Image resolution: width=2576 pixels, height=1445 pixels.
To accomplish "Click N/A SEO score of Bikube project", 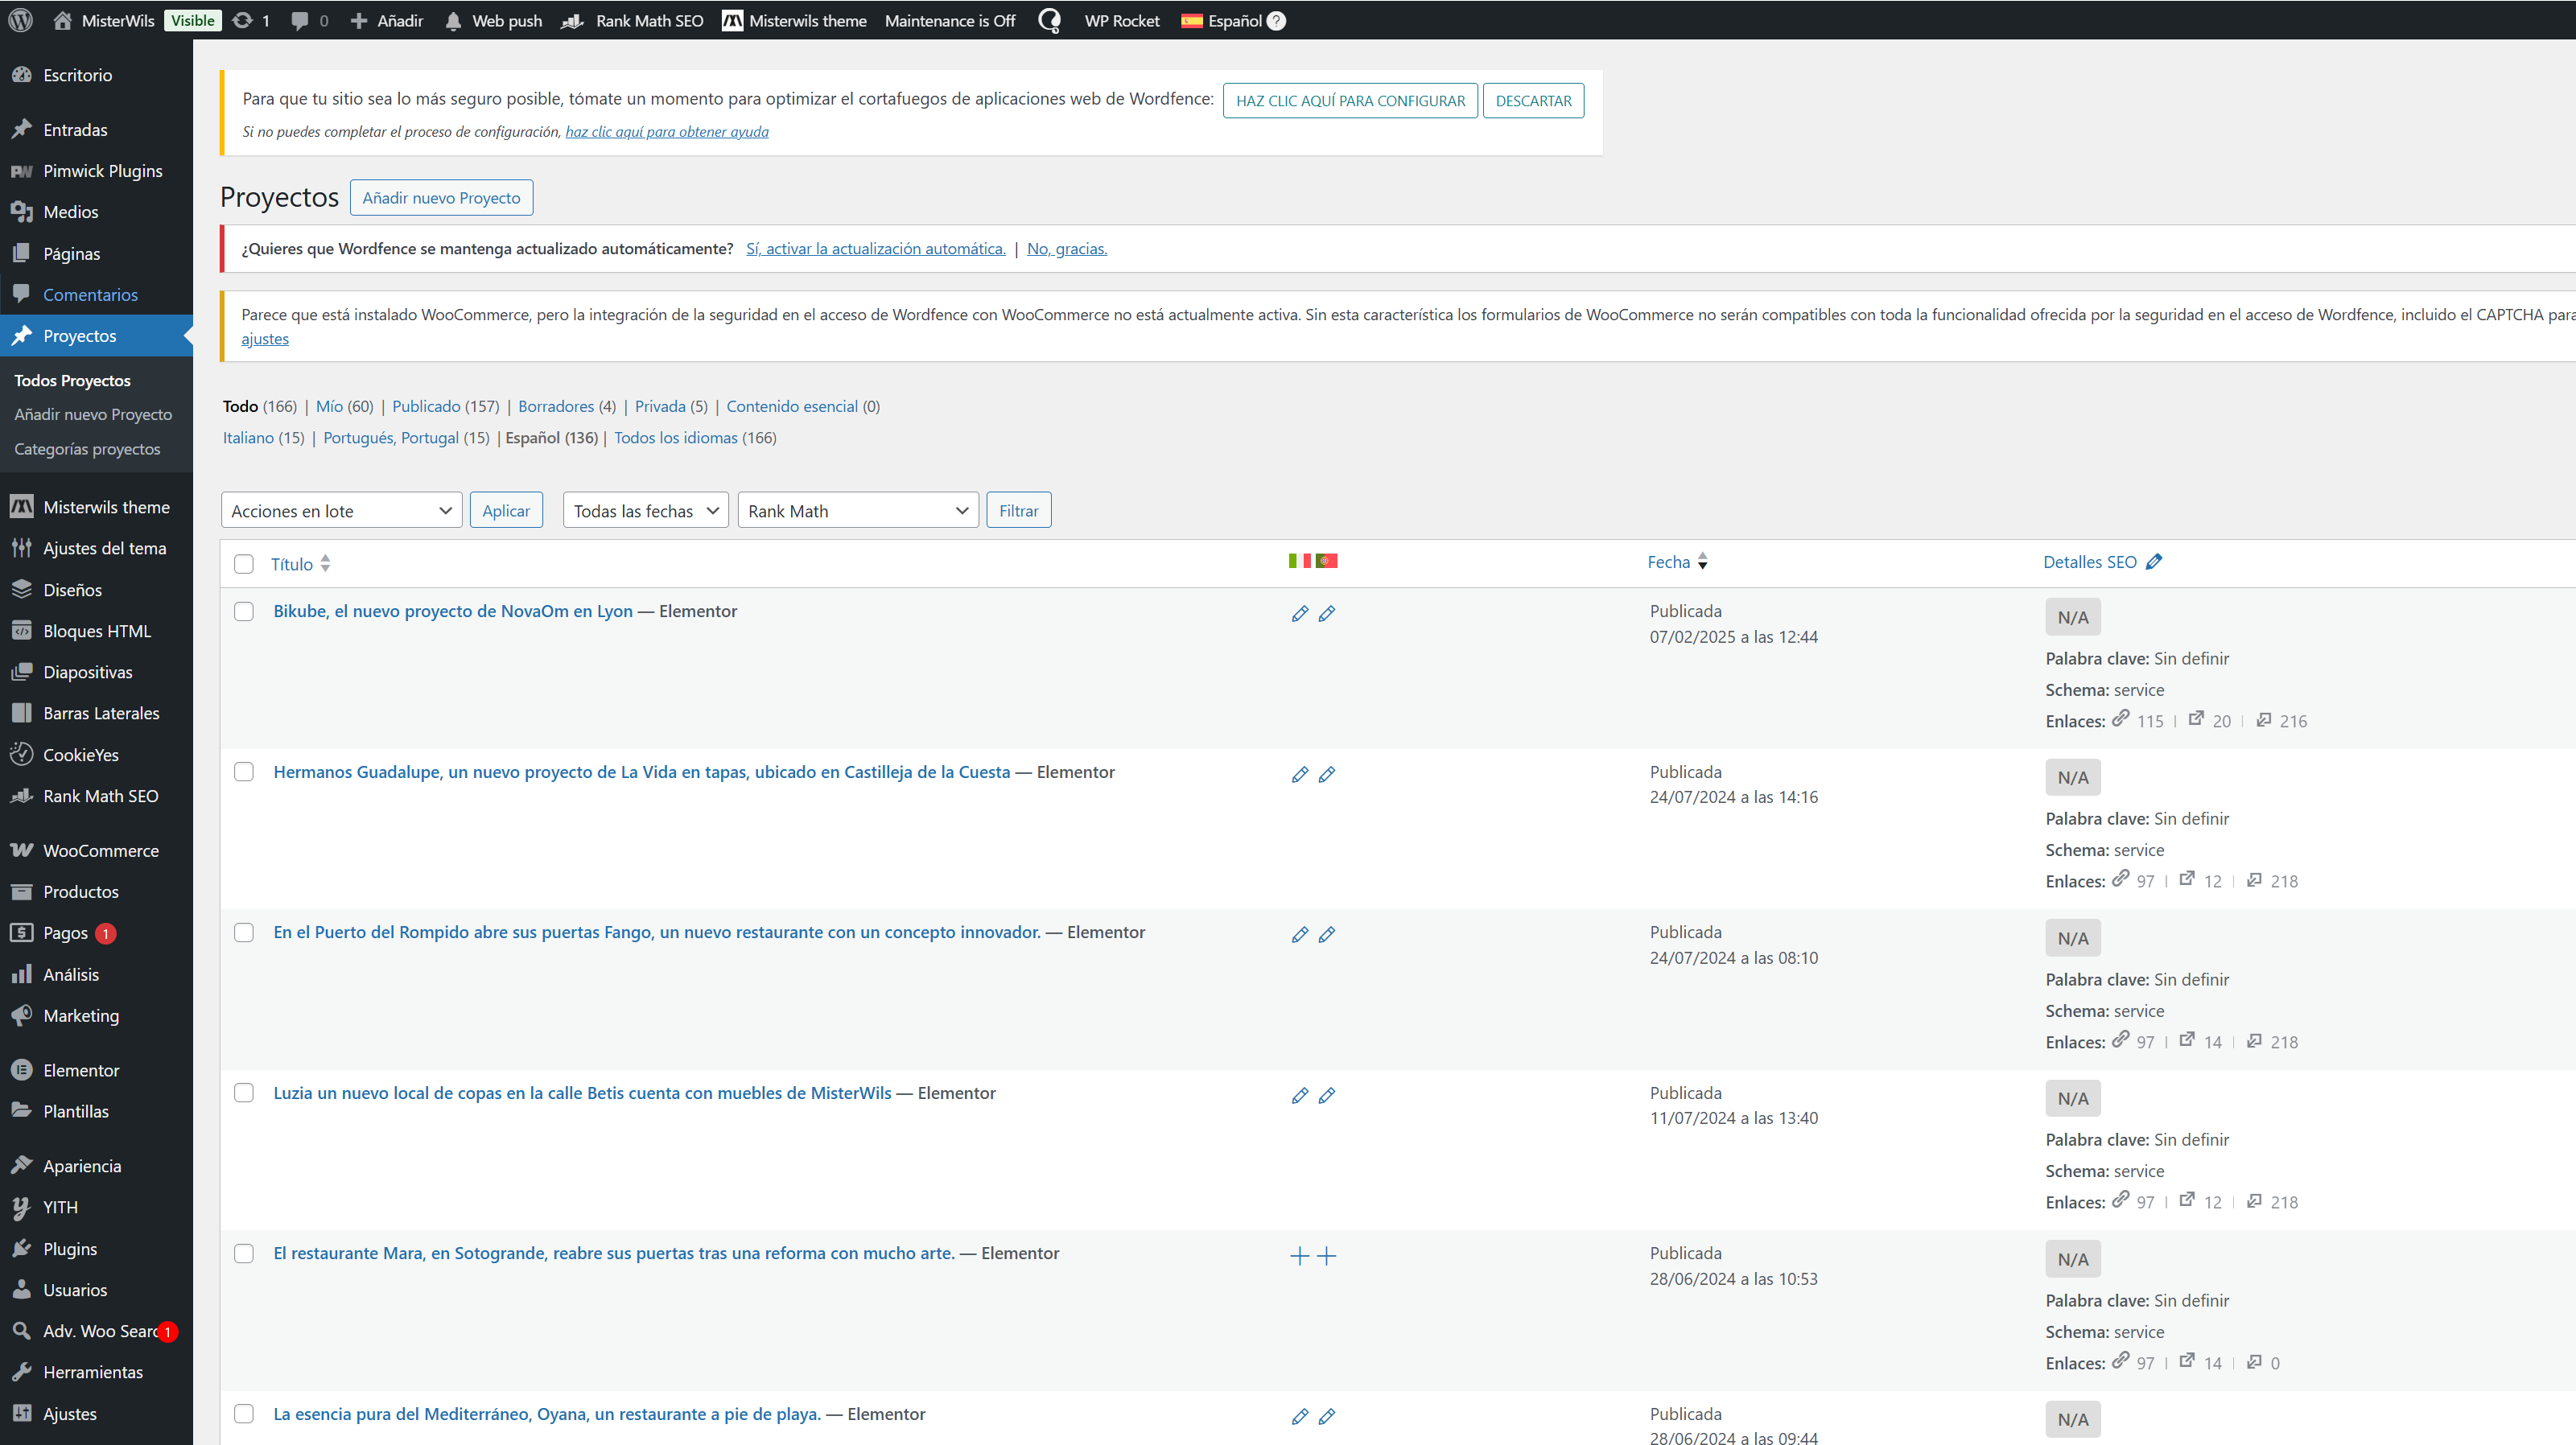I will coord(2073,617).
